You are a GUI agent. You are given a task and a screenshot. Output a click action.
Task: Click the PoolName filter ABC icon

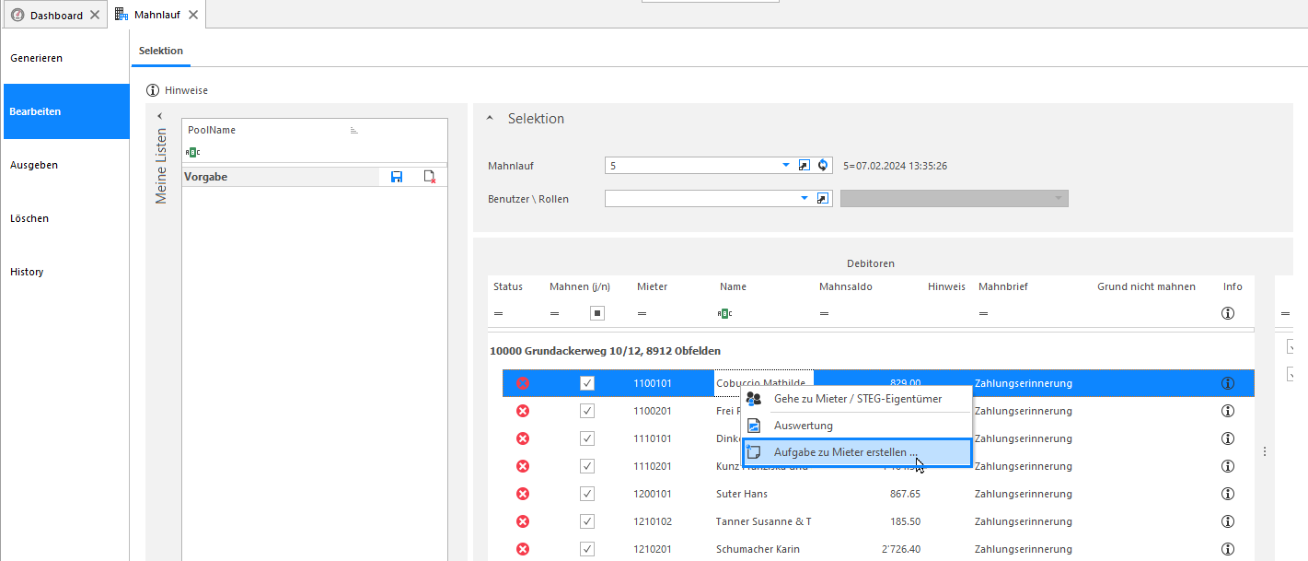193,152
